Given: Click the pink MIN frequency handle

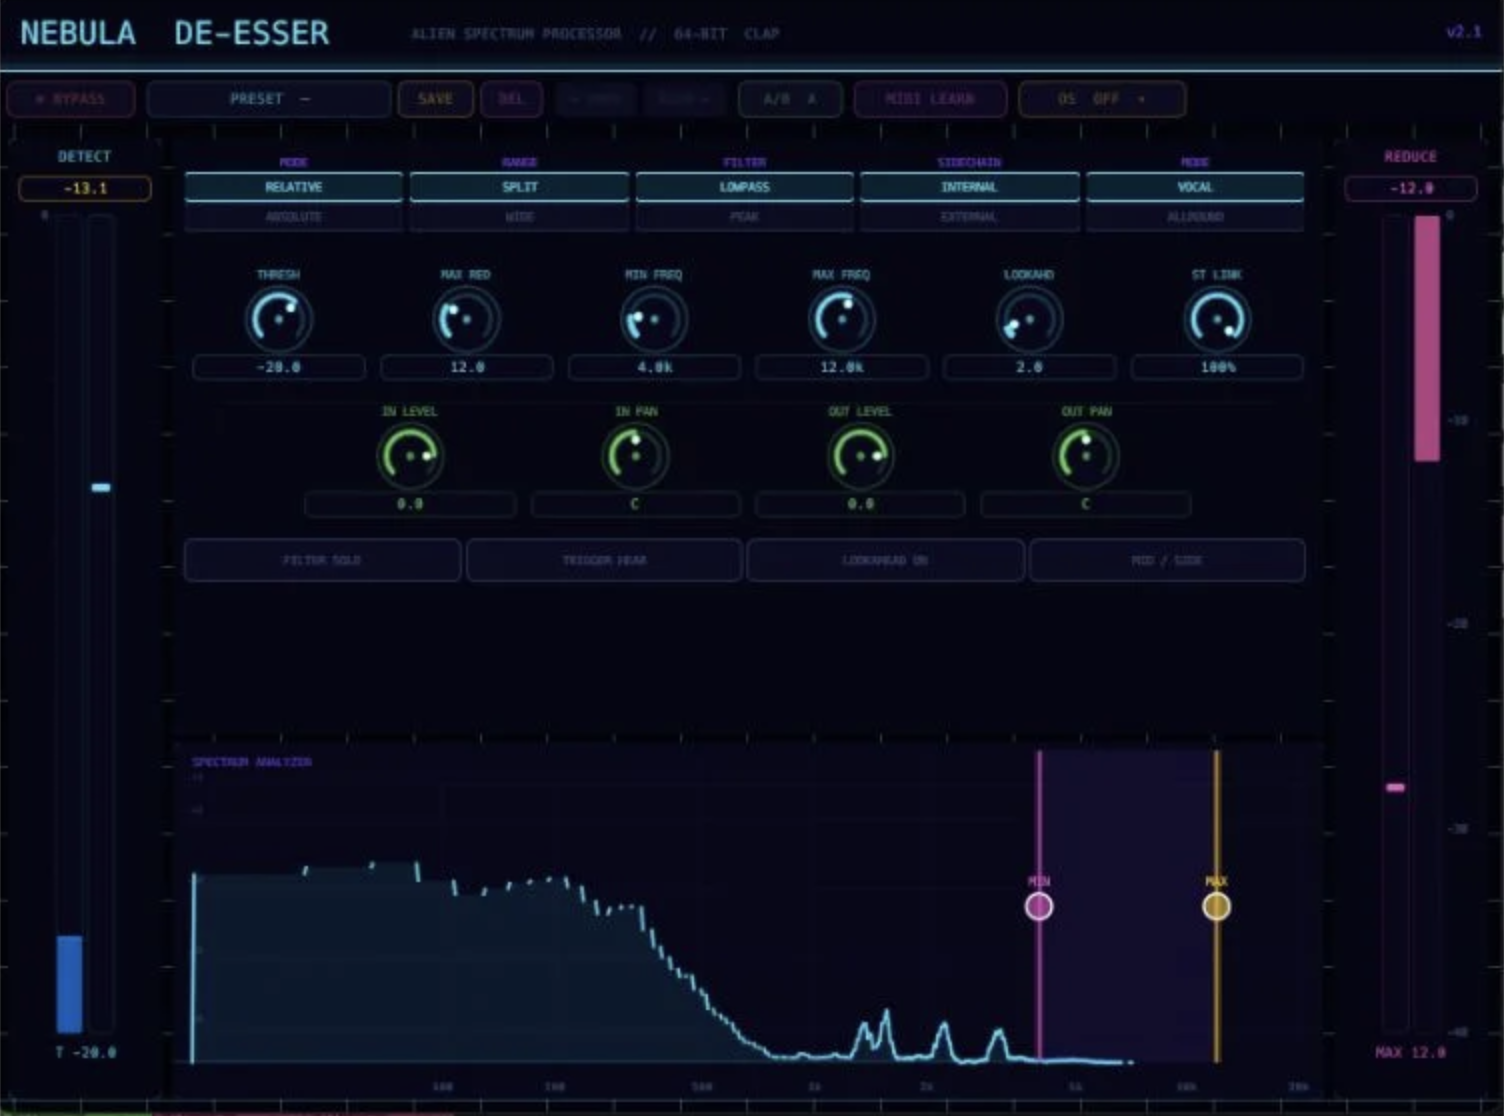Looking at the screenshot, I should pyautogui.click(x=1039, y=906).
